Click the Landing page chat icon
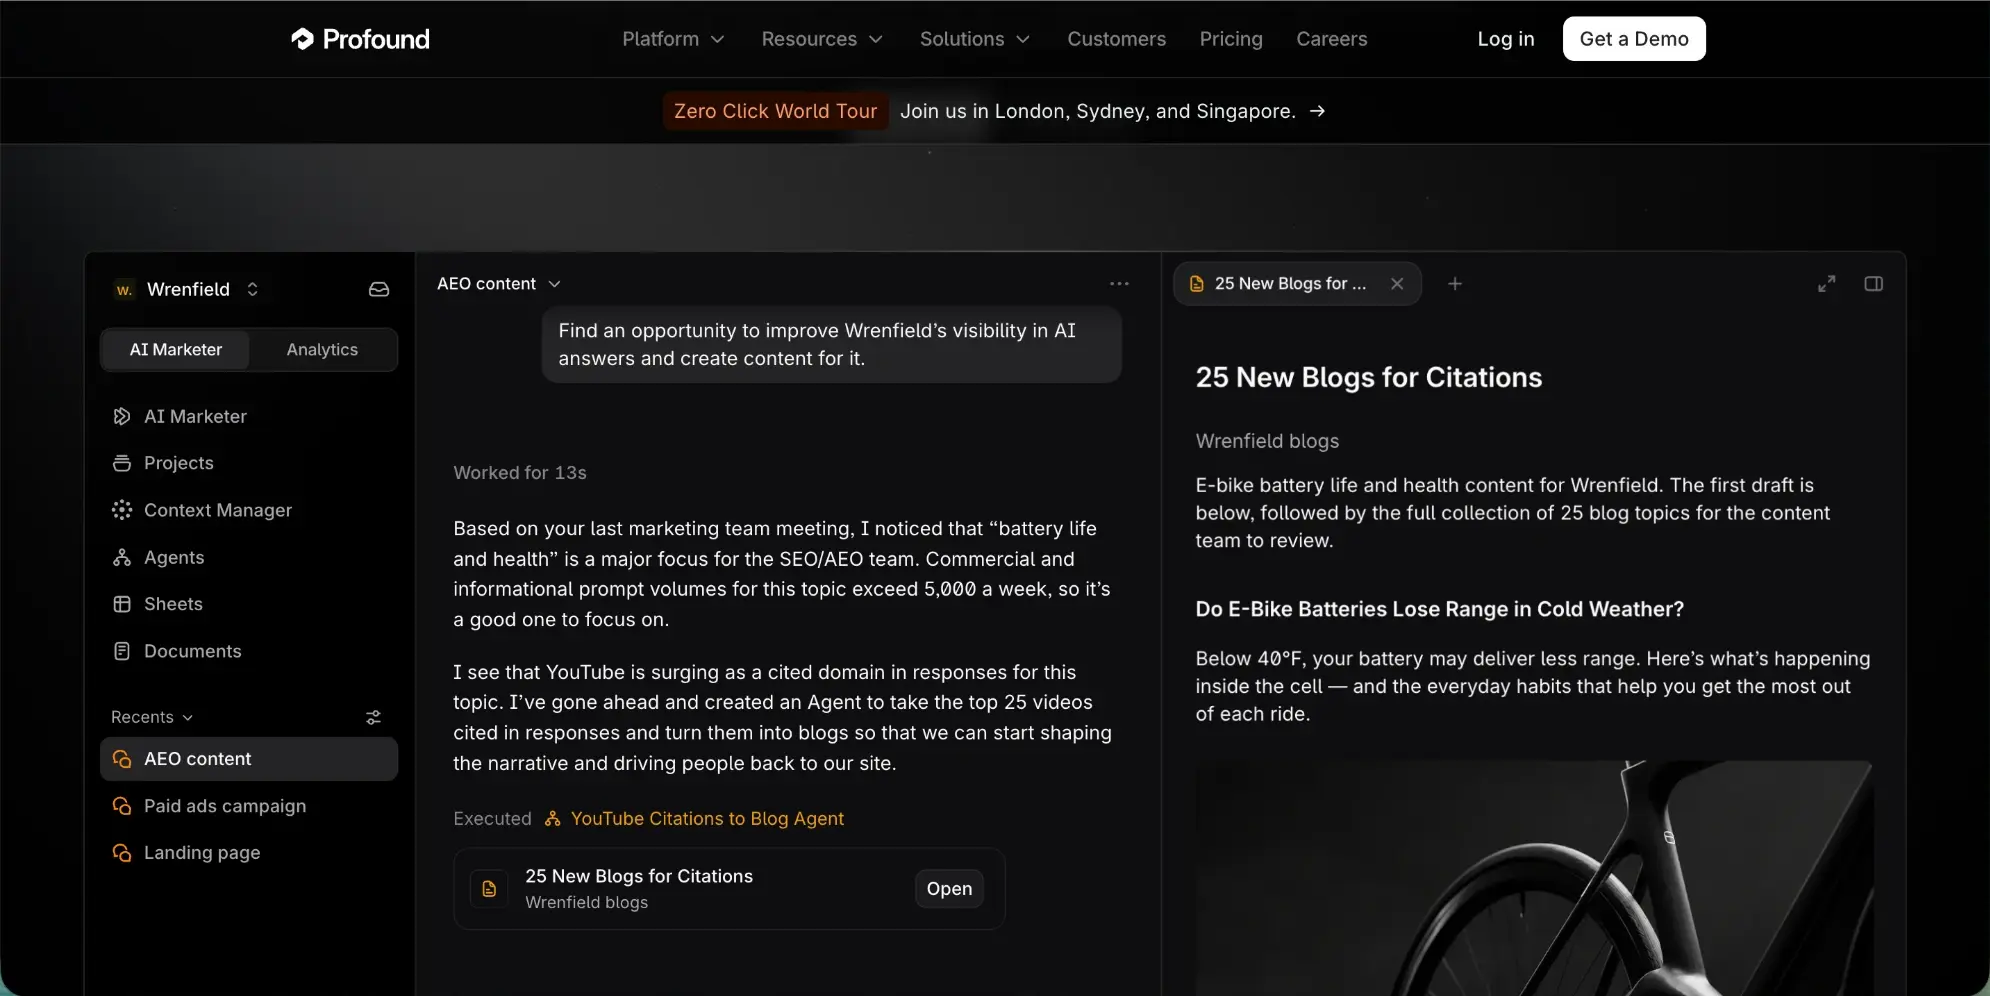The image size is (1990, 996). pos(122,853)
